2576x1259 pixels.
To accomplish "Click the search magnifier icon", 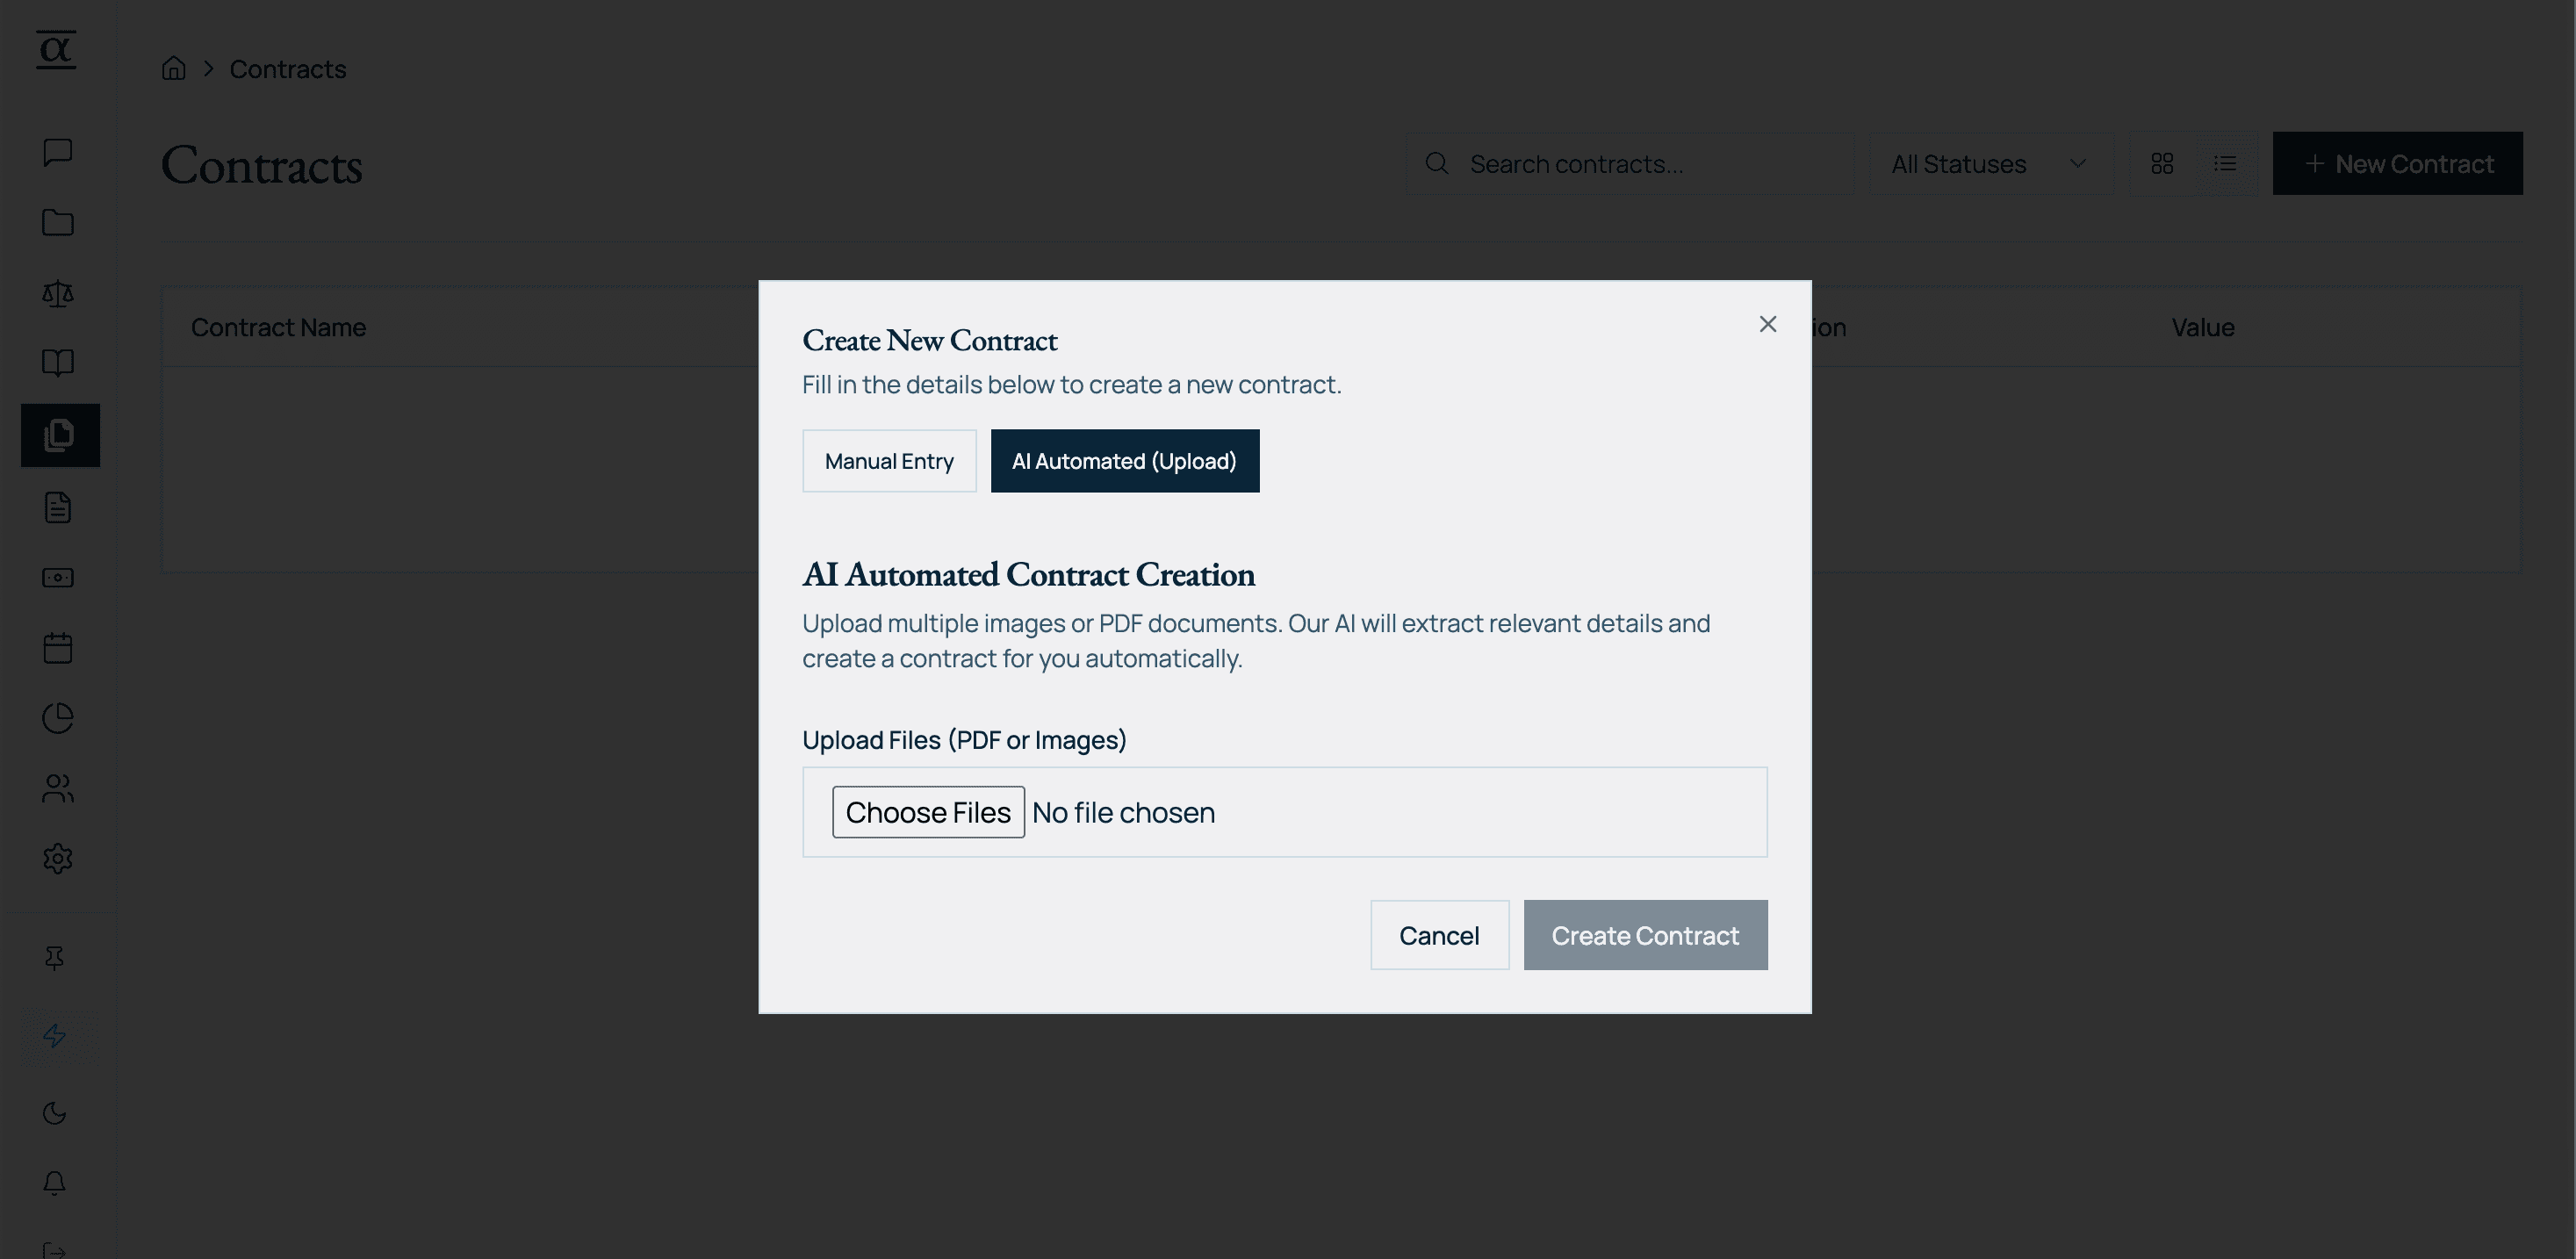I will coord(1437,163).
